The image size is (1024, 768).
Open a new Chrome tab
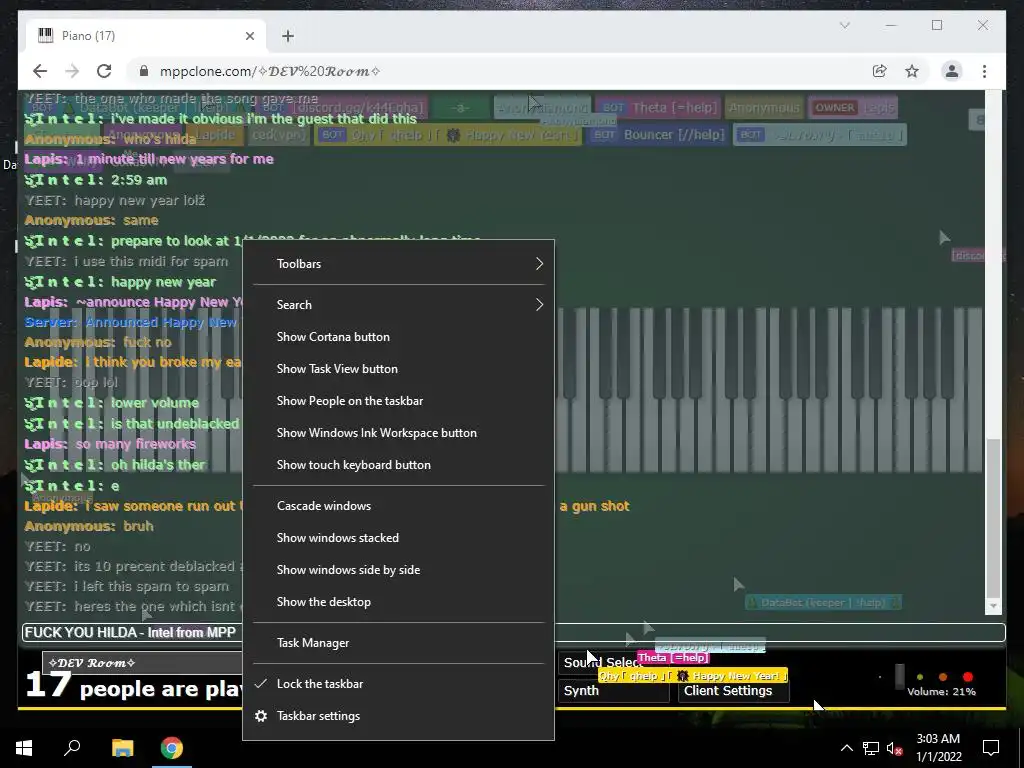click(x=288, y=36)
